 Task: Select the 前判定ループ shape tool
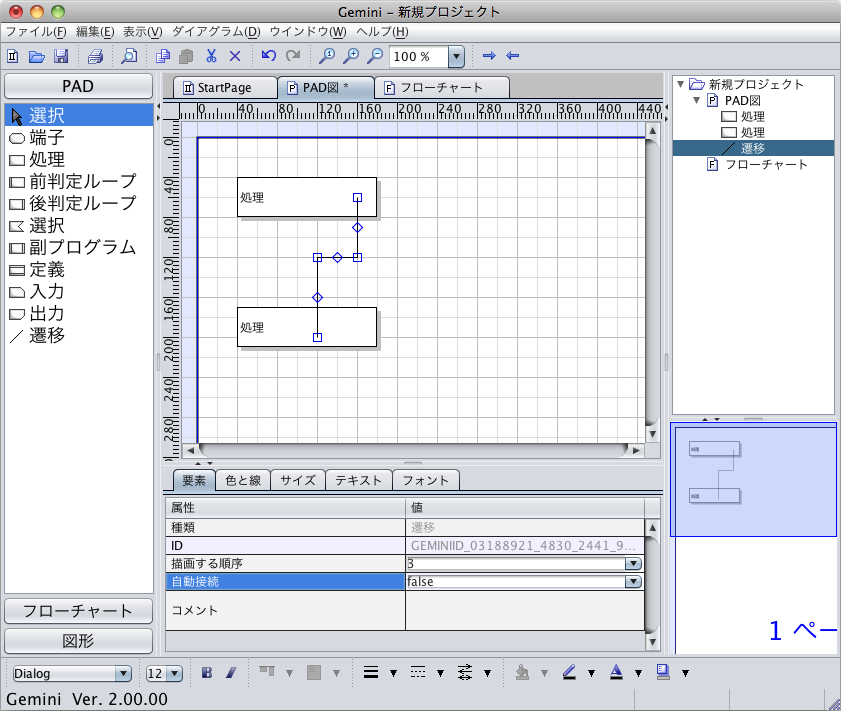click(x=79, y=182)
